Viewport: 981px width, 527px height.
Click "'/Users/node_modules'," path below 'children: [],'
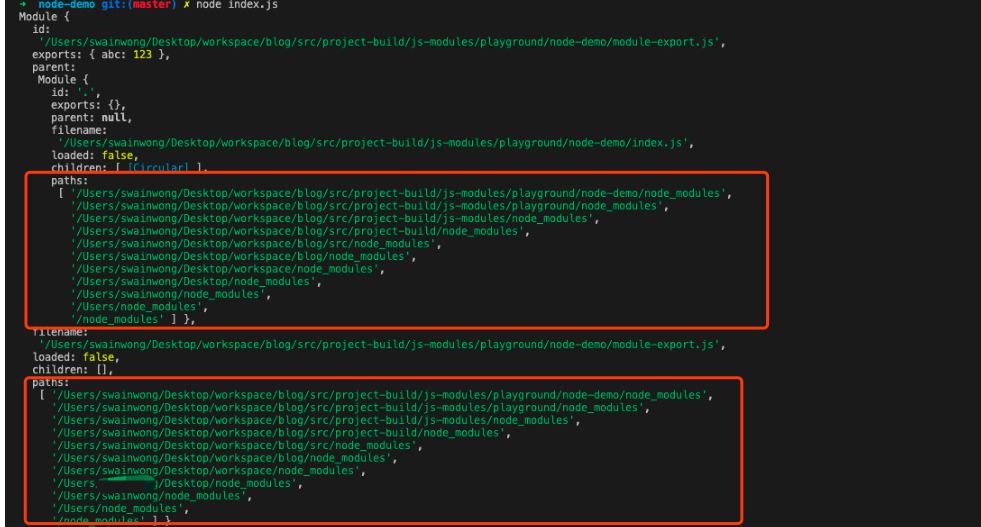(x=121, y=508)
